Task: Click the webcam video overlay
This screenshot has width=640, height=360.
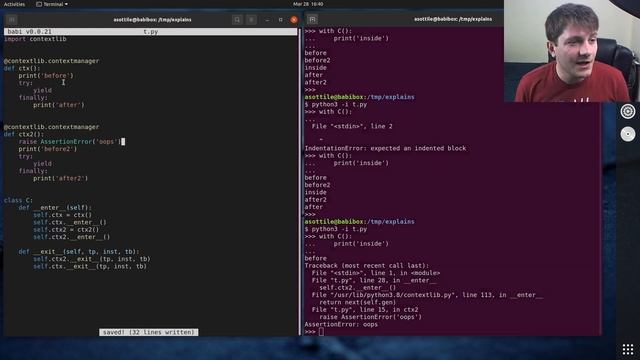Action: [x=571, y=51]
